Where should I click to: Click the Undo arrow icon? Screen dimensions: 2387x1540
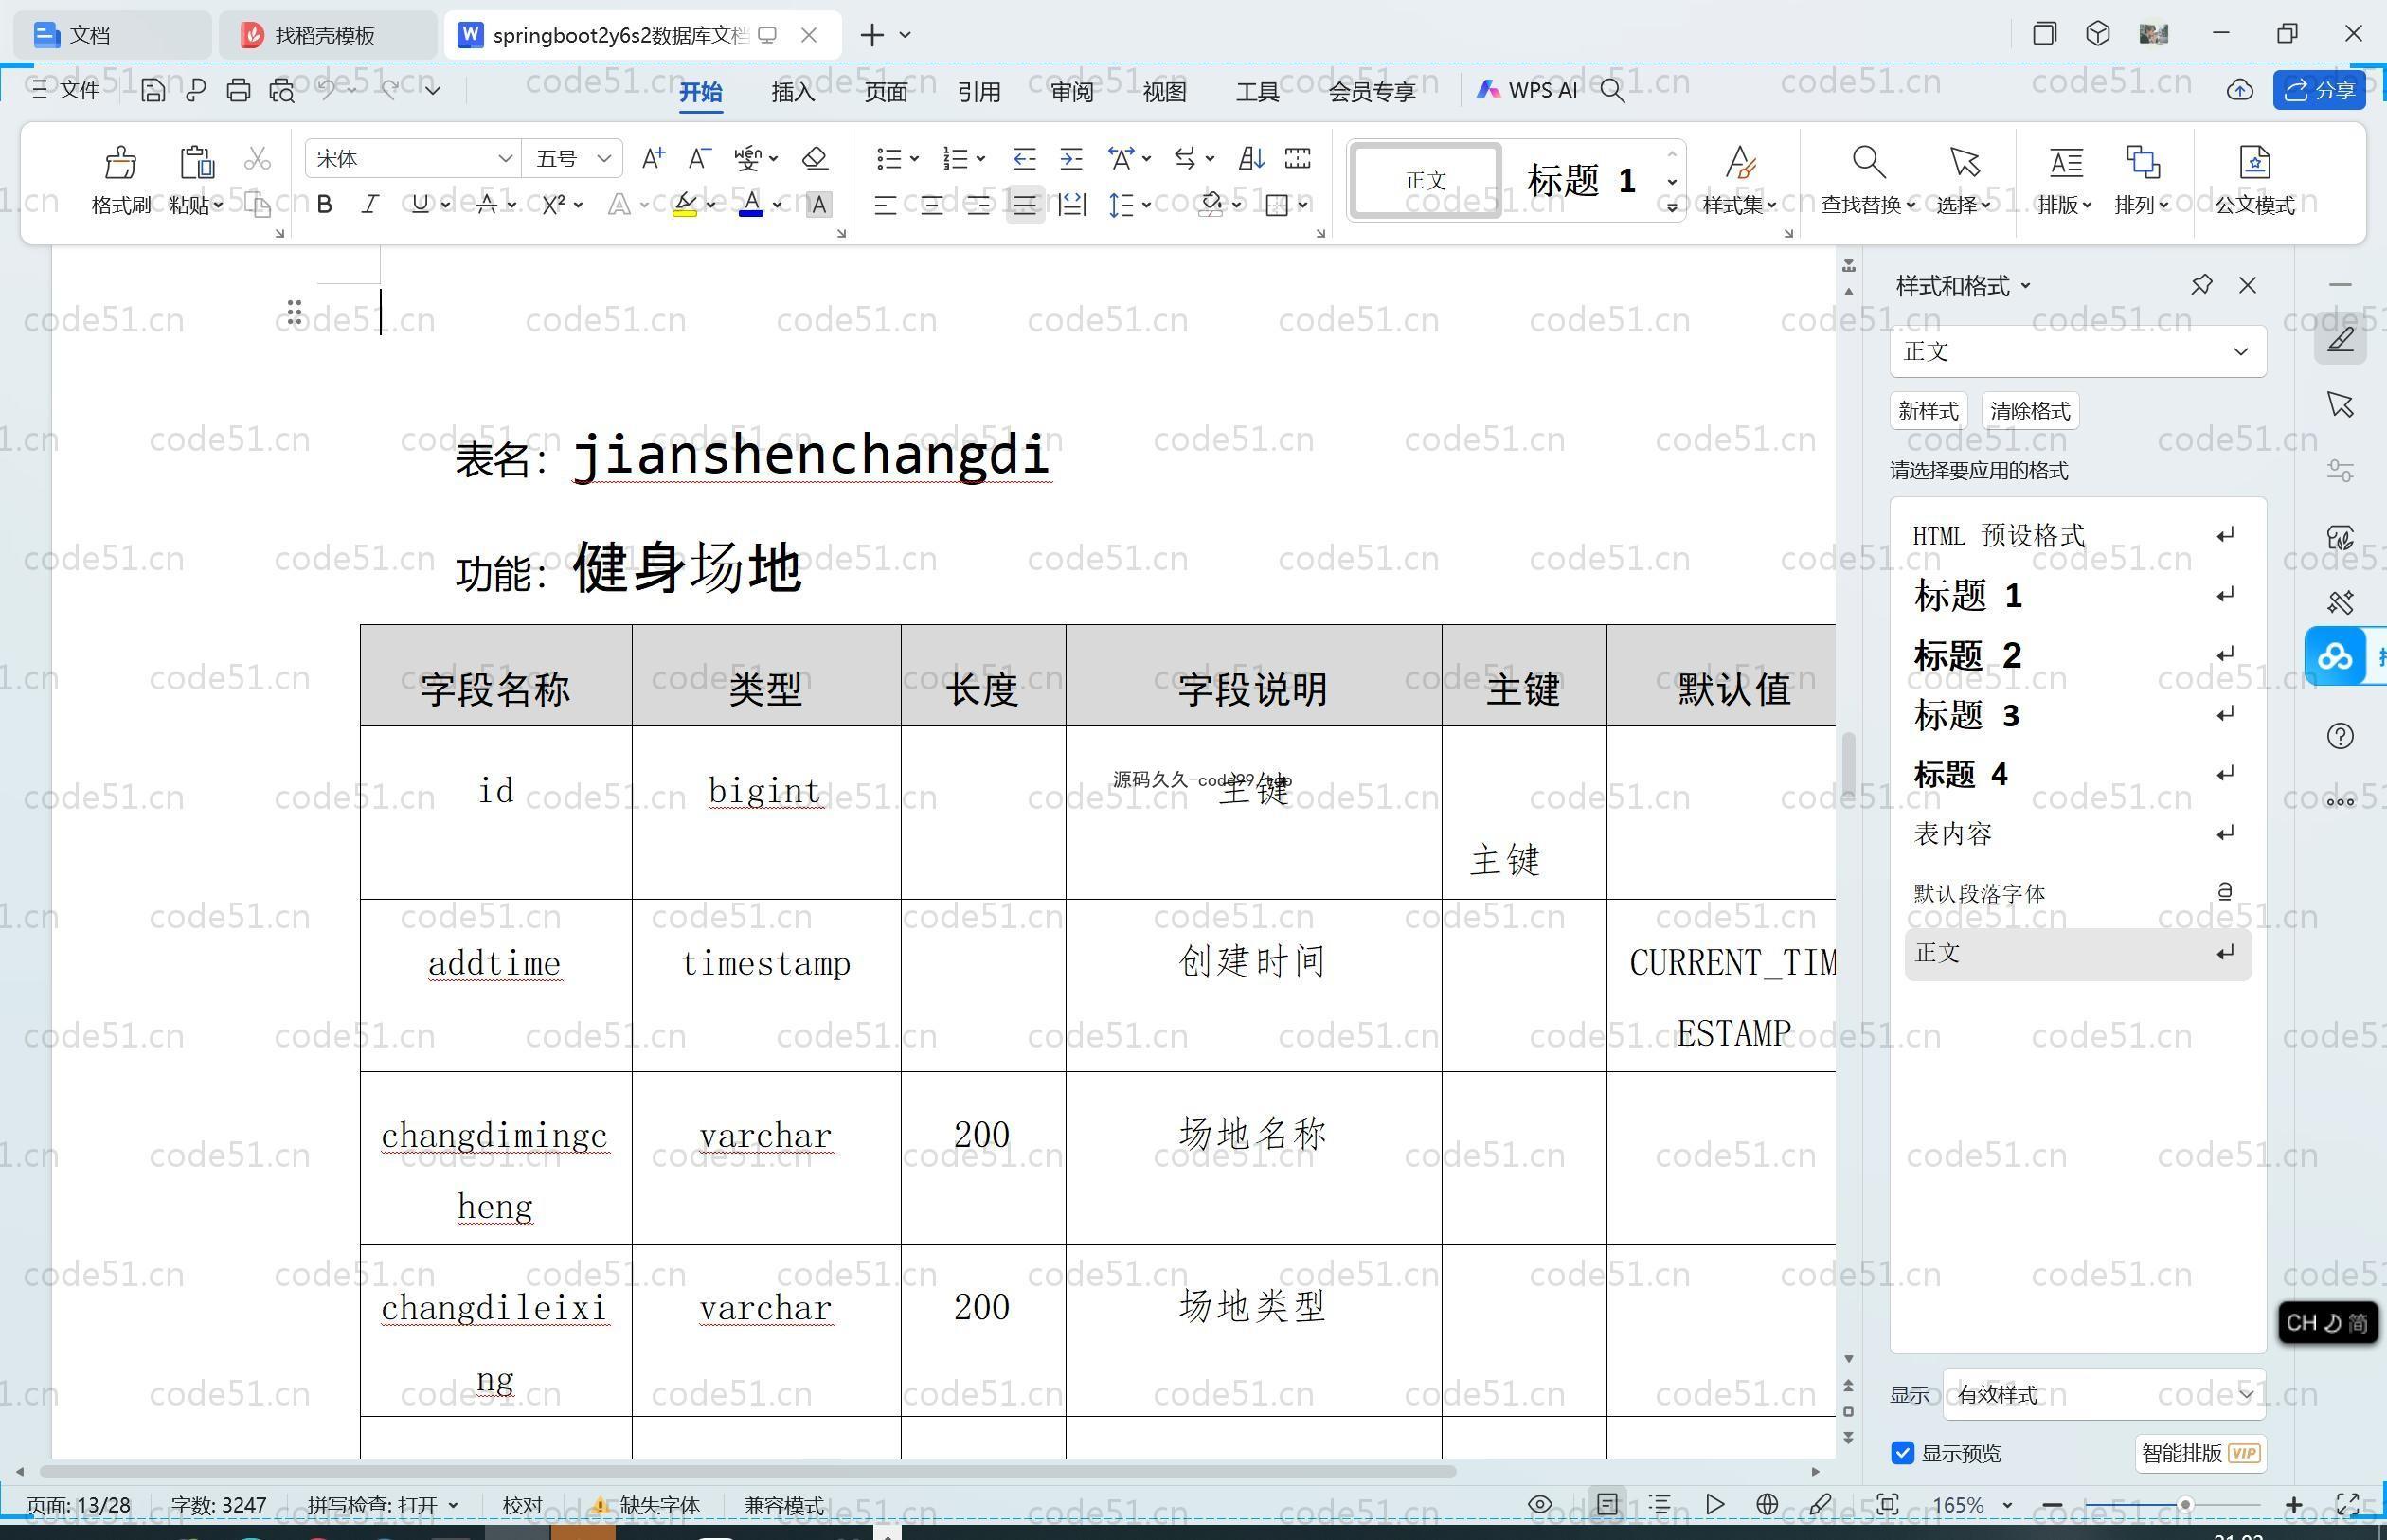(x=327, y=90)
